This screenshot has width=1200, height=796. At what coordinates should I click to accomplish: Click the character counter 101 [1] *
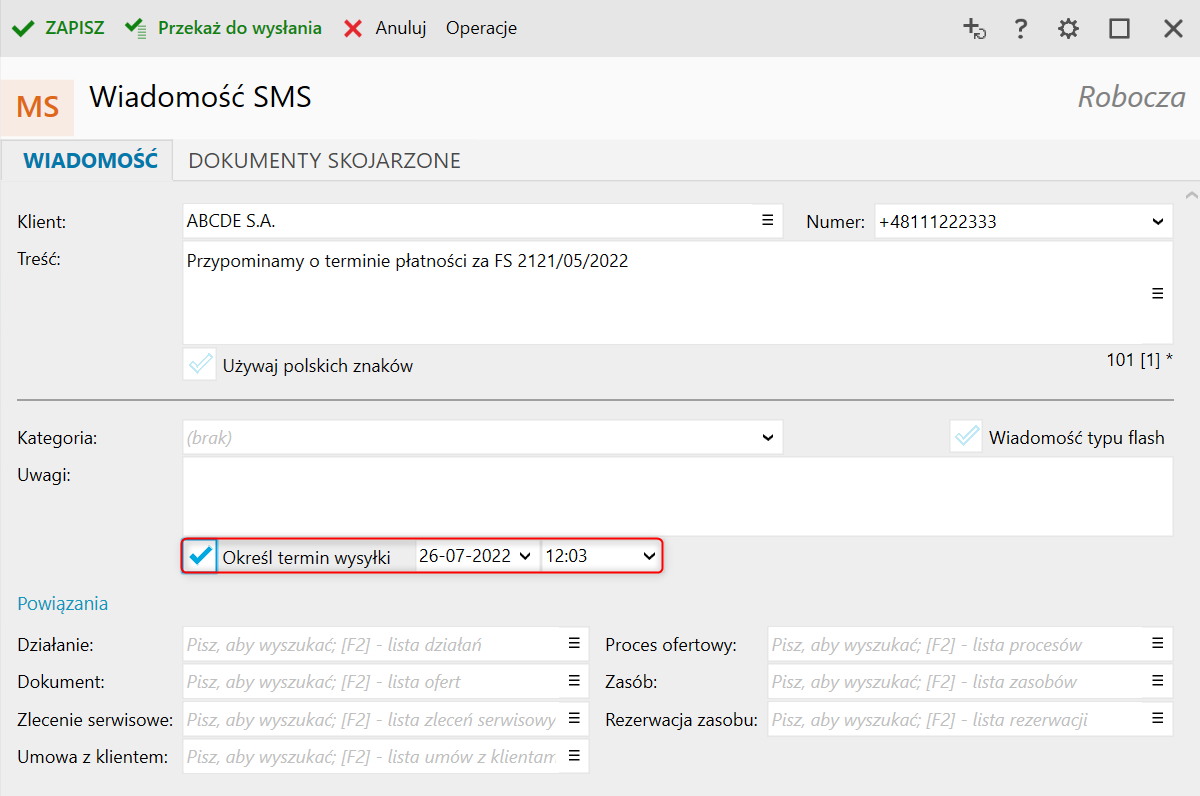1139,360
